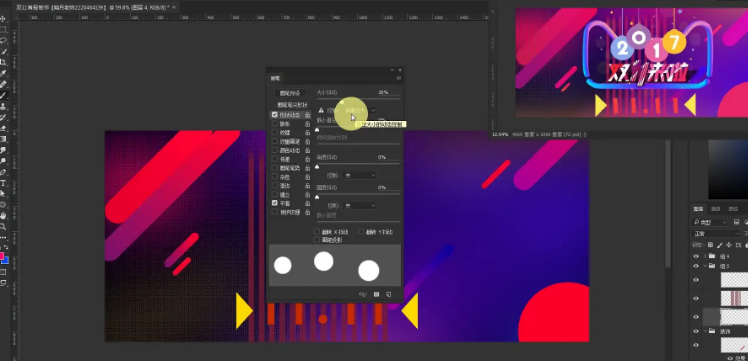Hide the 组 5 group layer
The height and width of the screenshot is (361, 748).
pyautogui.click(x=696, y=266)
